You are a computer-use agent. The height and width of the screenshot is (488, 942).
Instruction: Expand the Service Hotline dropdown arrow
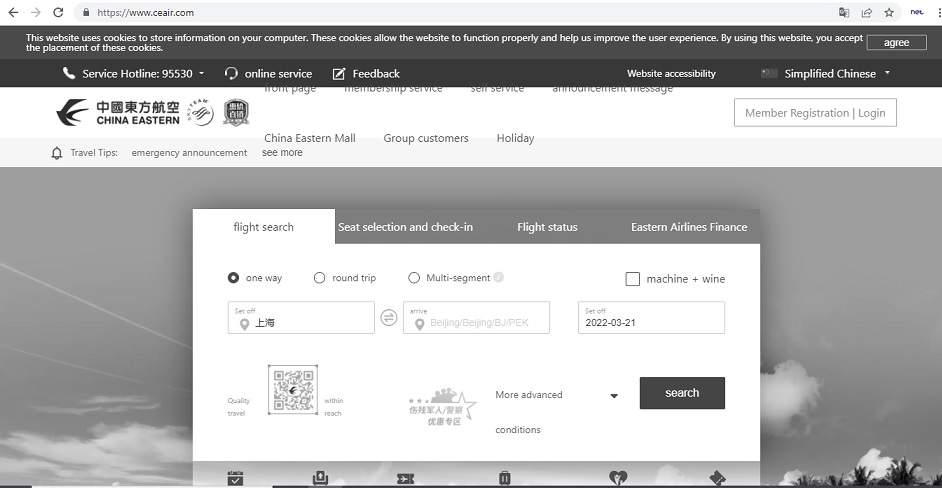[x=201, y=73]
